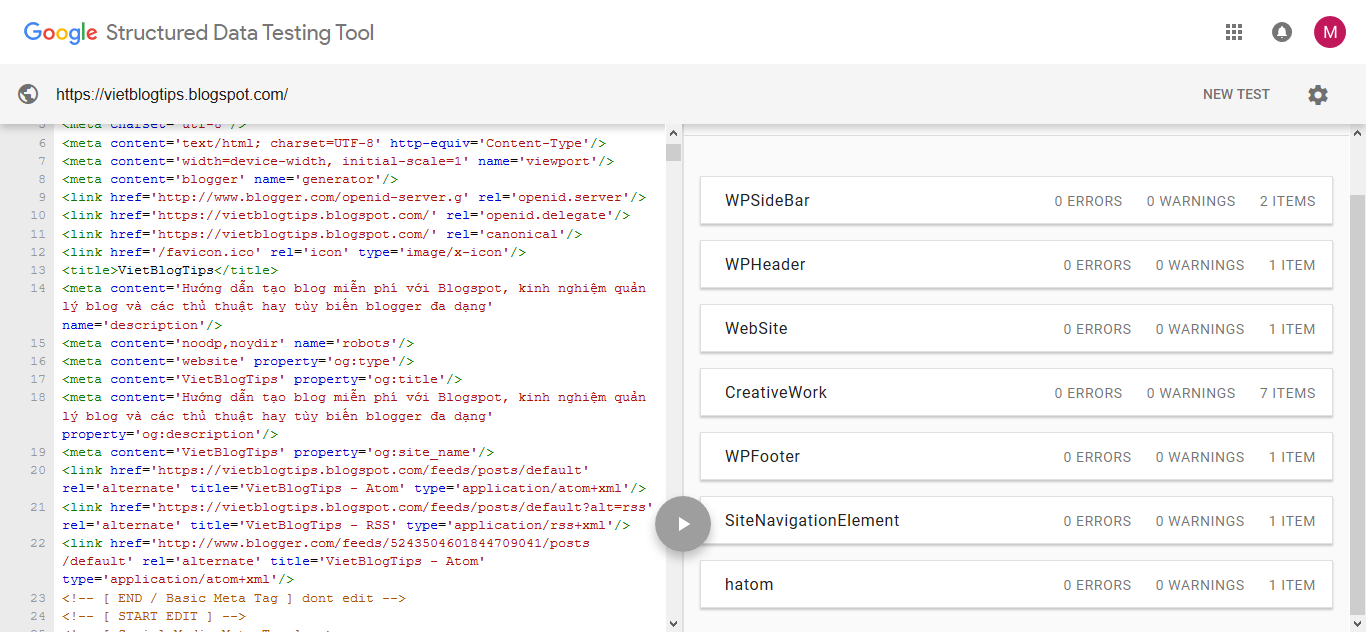Screen dimensions: 1366x632
Task: Click line number 14 in the gutter
Action: click(38, 288)
